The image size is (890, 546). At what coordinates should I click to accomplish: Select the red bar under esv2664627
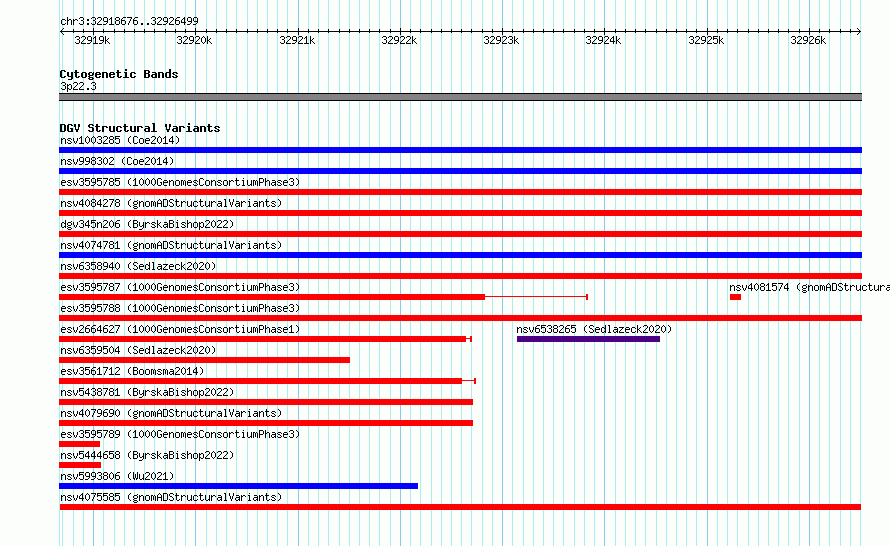click(x=262, y=339)
